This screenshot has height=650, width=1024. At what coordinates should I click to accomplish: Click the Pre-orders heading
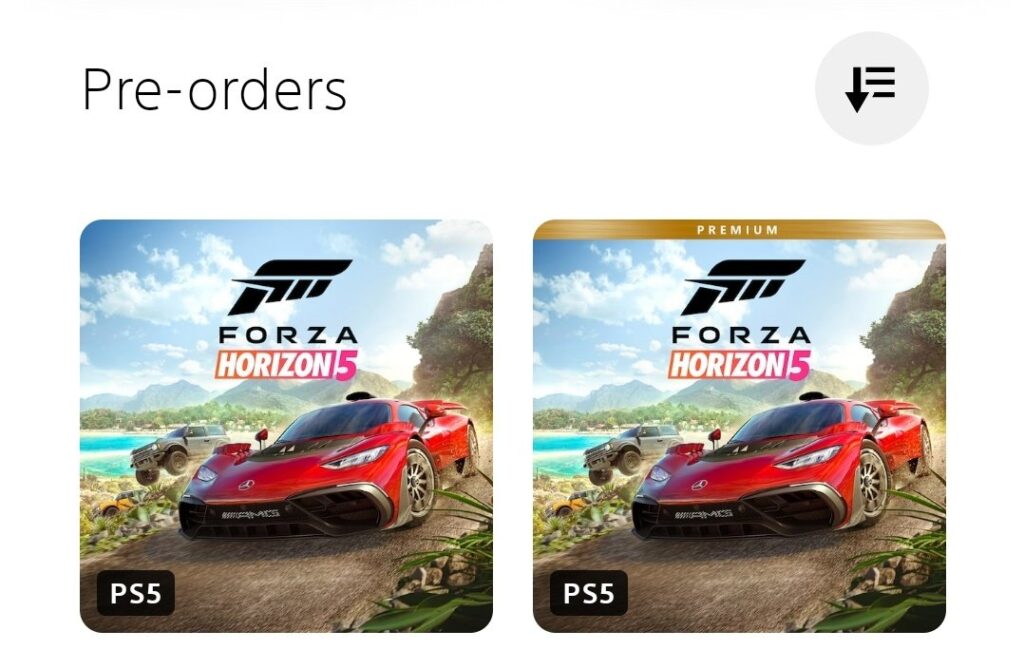(x=214, y=89)
